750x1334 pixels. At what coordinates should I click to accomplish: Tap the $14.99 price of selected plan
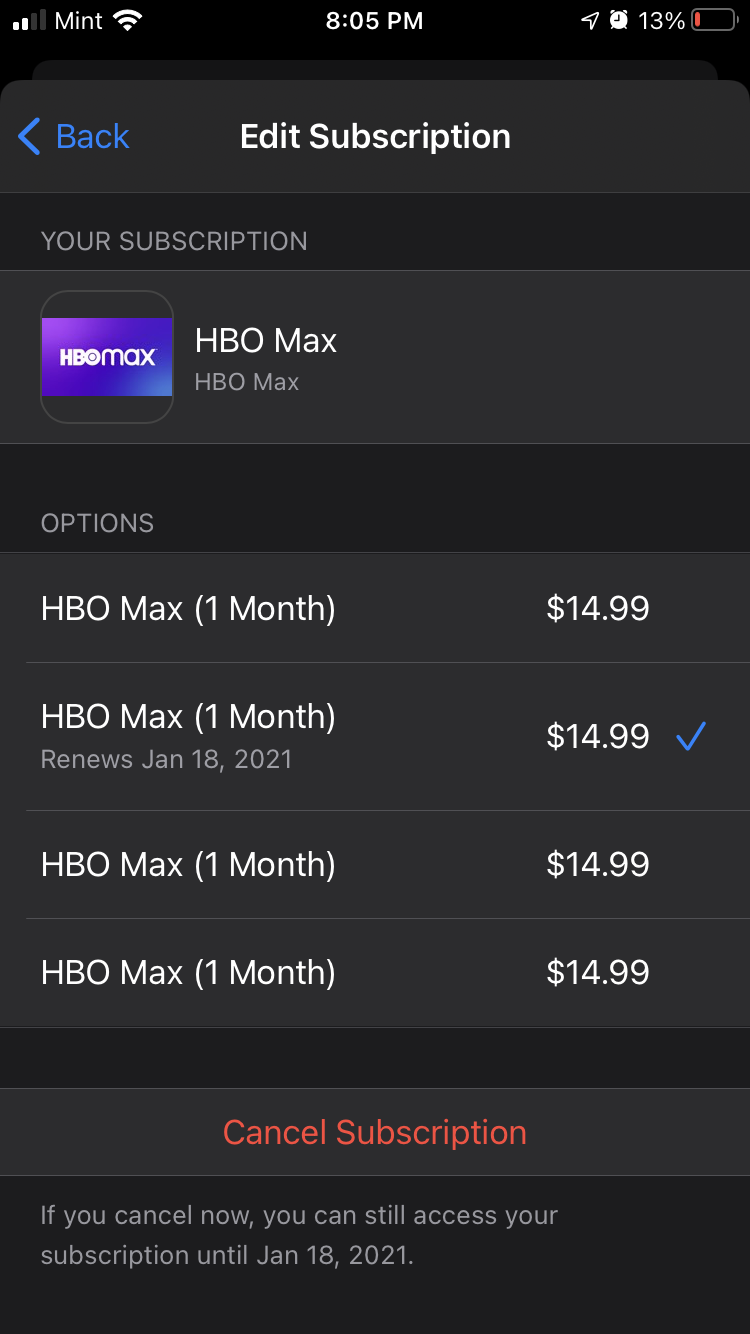[597, 737]
